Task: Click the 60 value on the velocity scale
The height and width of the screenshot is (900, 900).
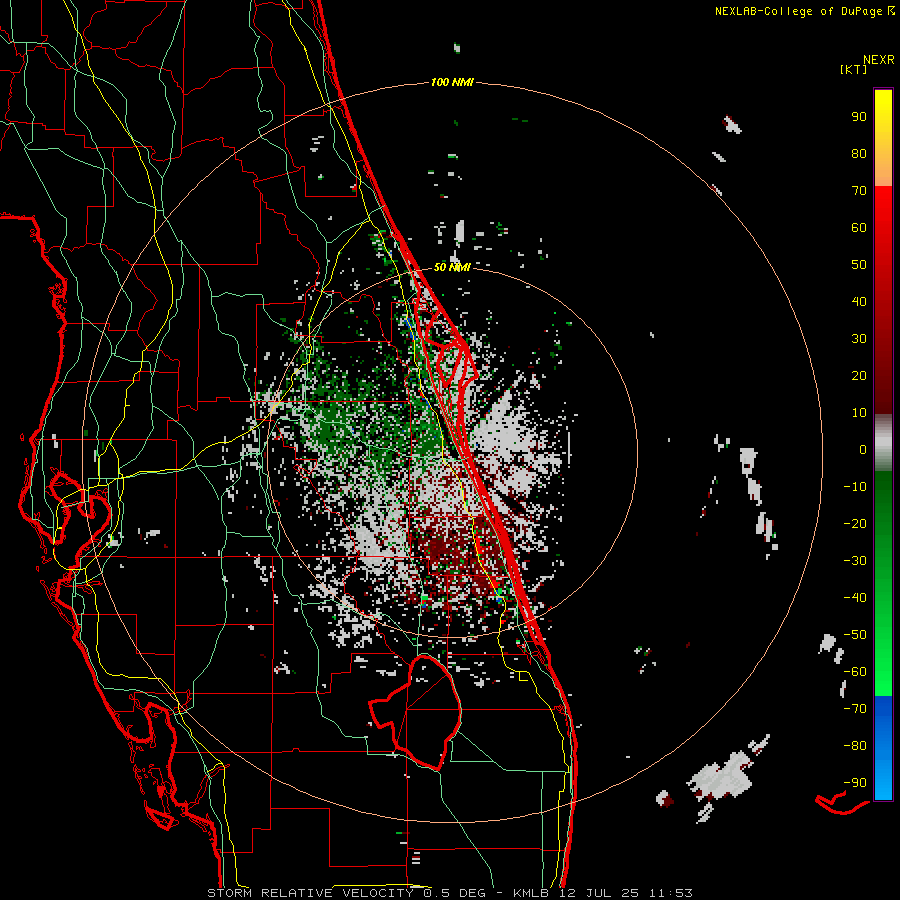Action: point(859,228)
